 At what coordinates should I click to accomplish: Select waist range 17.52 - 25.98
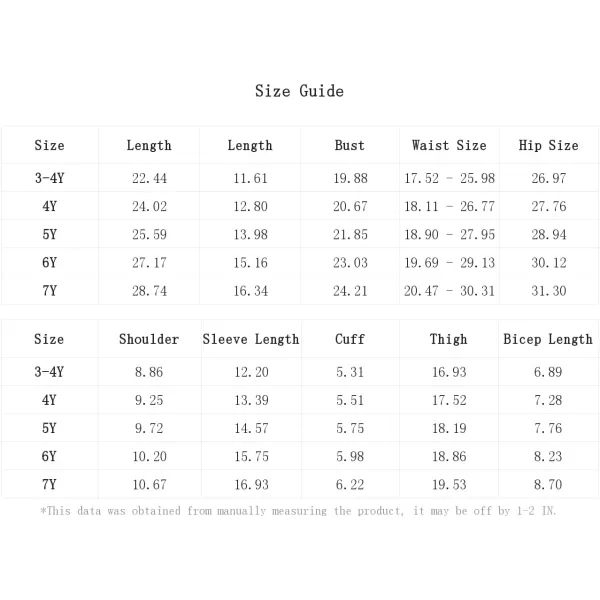(x=449, y=178)
